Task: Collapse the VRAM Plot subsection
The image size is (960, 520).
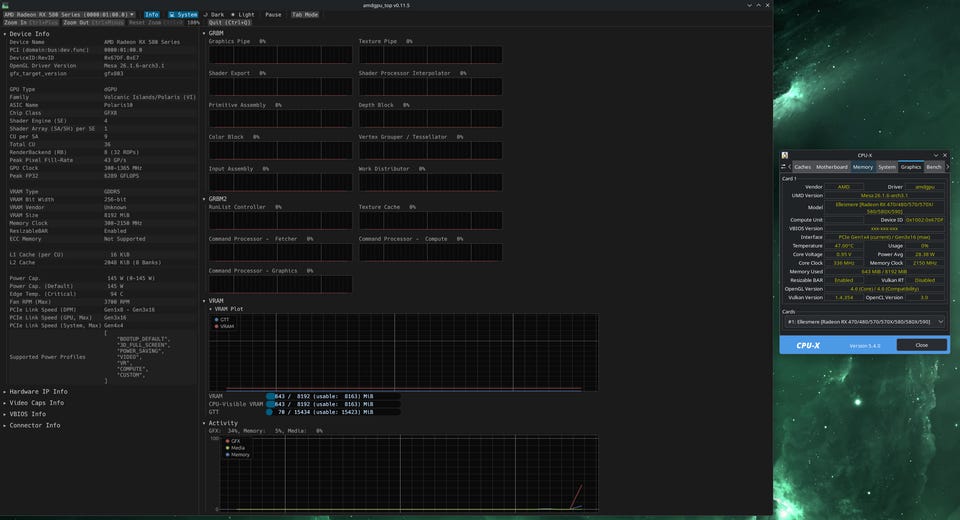Action: click(226, 309)
